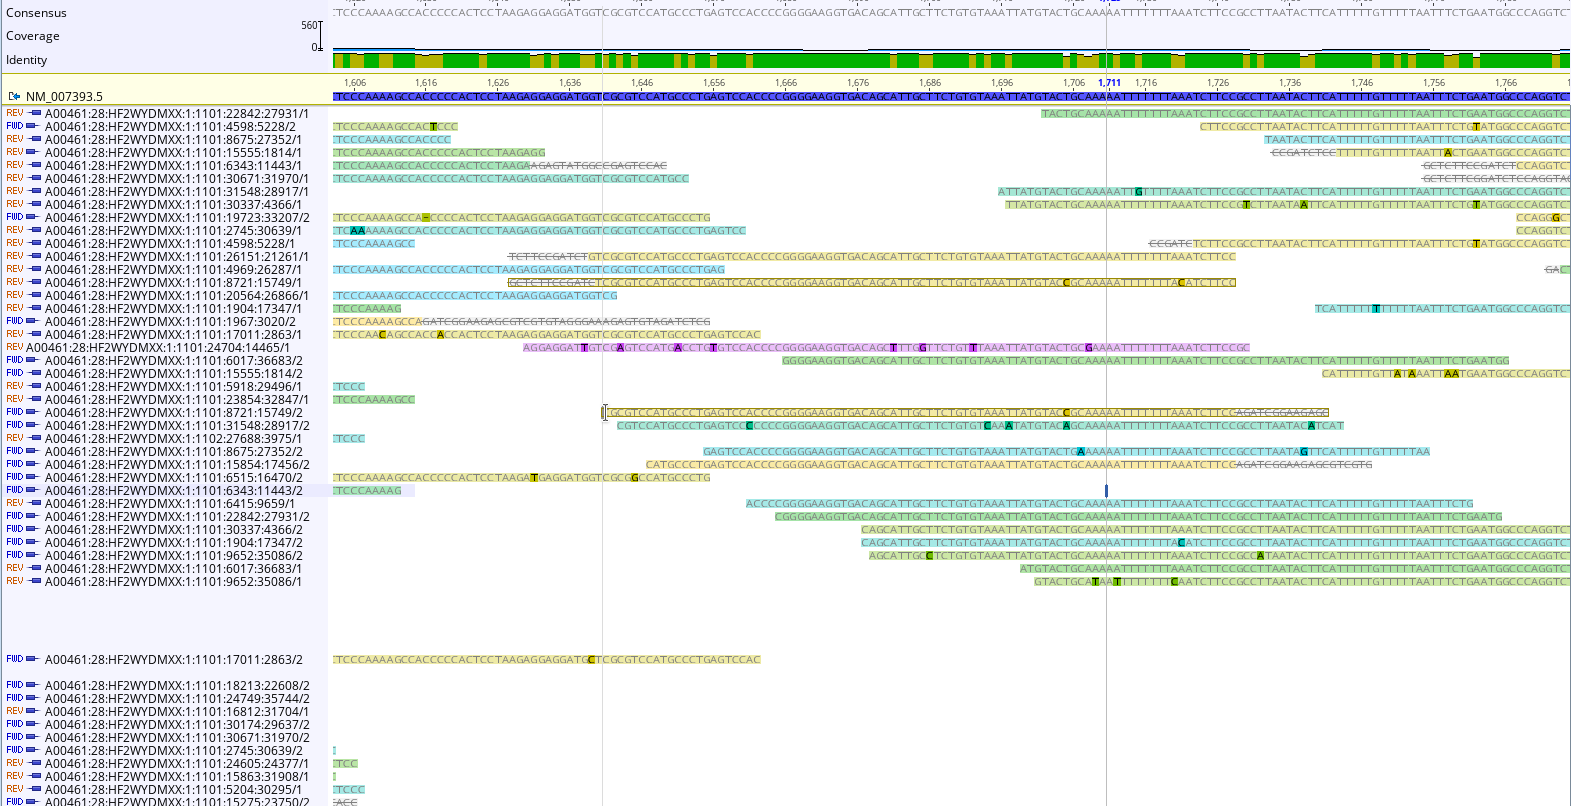Click FWD icon of read 15854:17456/2
This screenshot has width=1571, height=806.
15,464
